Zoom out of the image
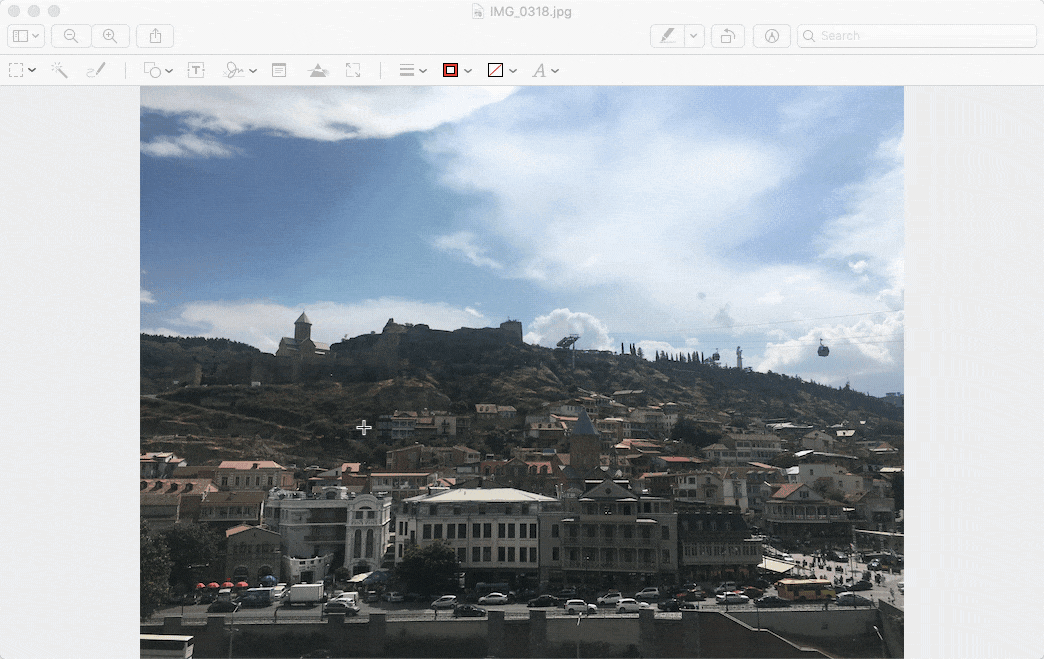 pos(71,36)
